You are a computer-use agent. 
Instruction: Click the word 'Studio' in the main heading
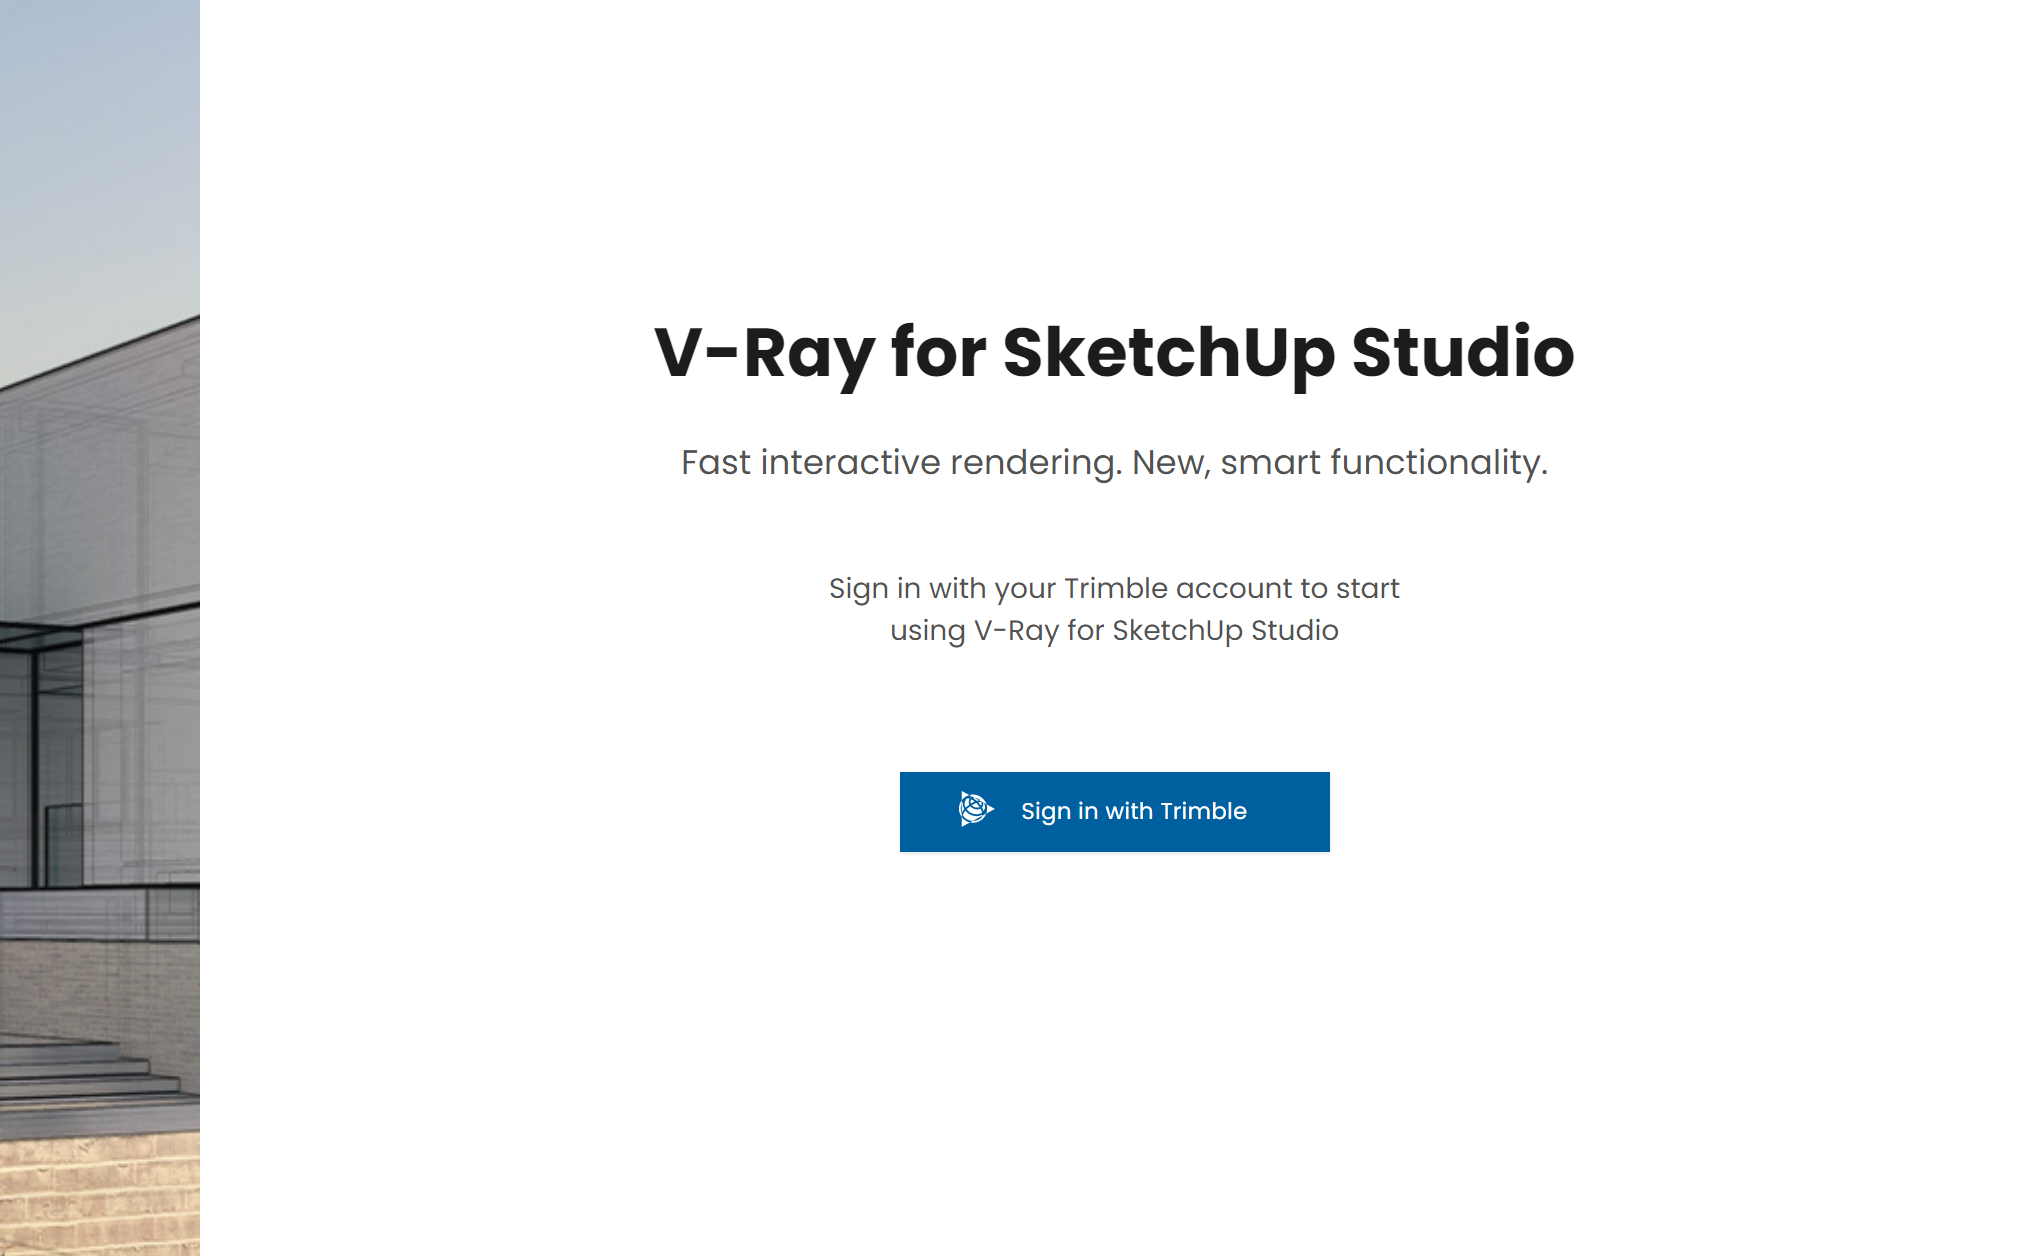(1463, 352)
